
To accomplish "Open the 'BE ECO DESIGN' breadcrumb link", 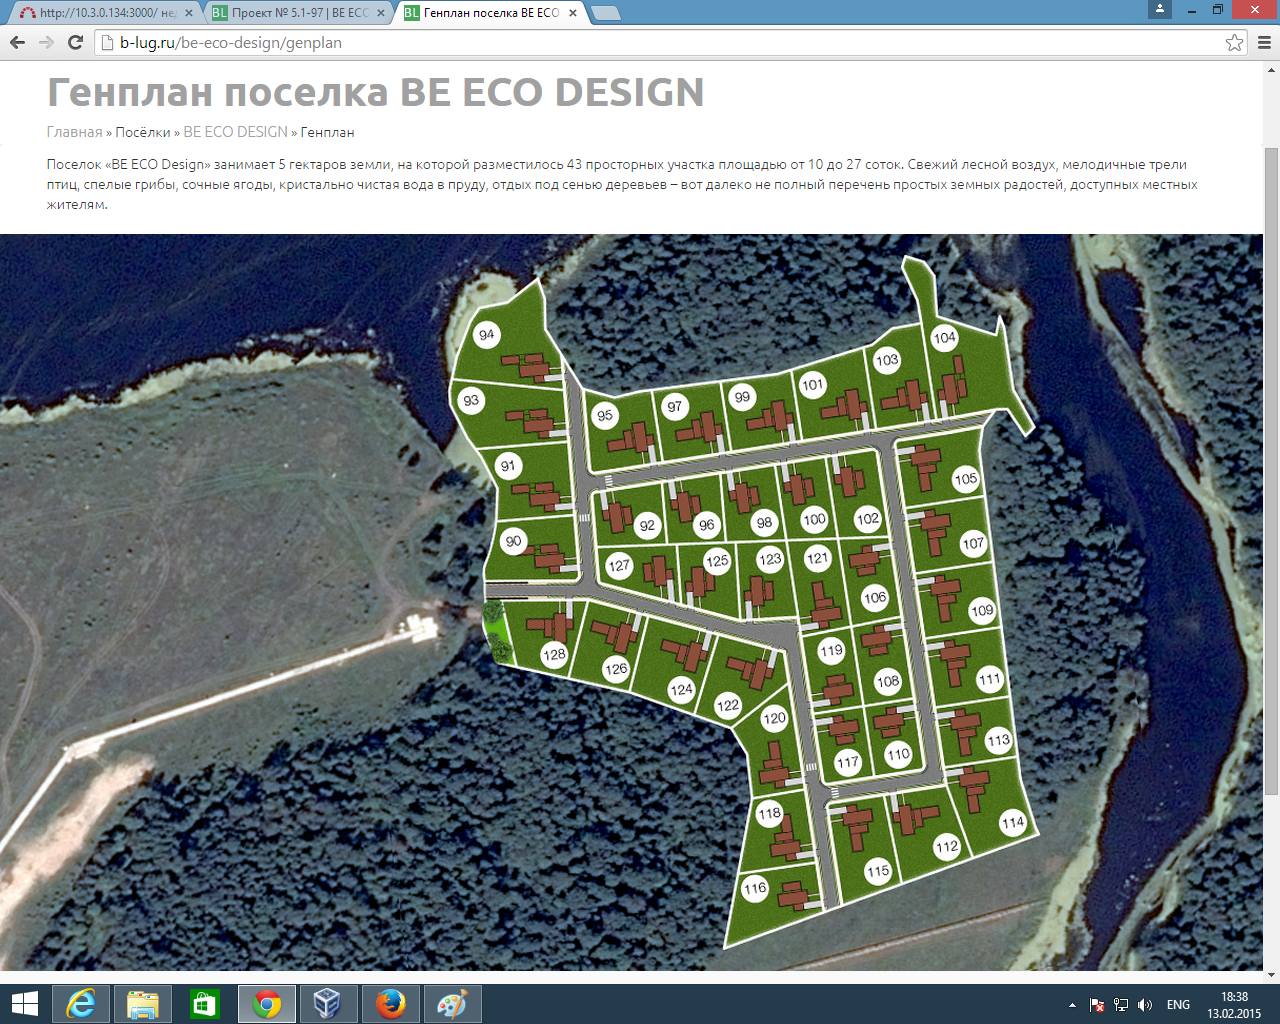I will 235,132.
